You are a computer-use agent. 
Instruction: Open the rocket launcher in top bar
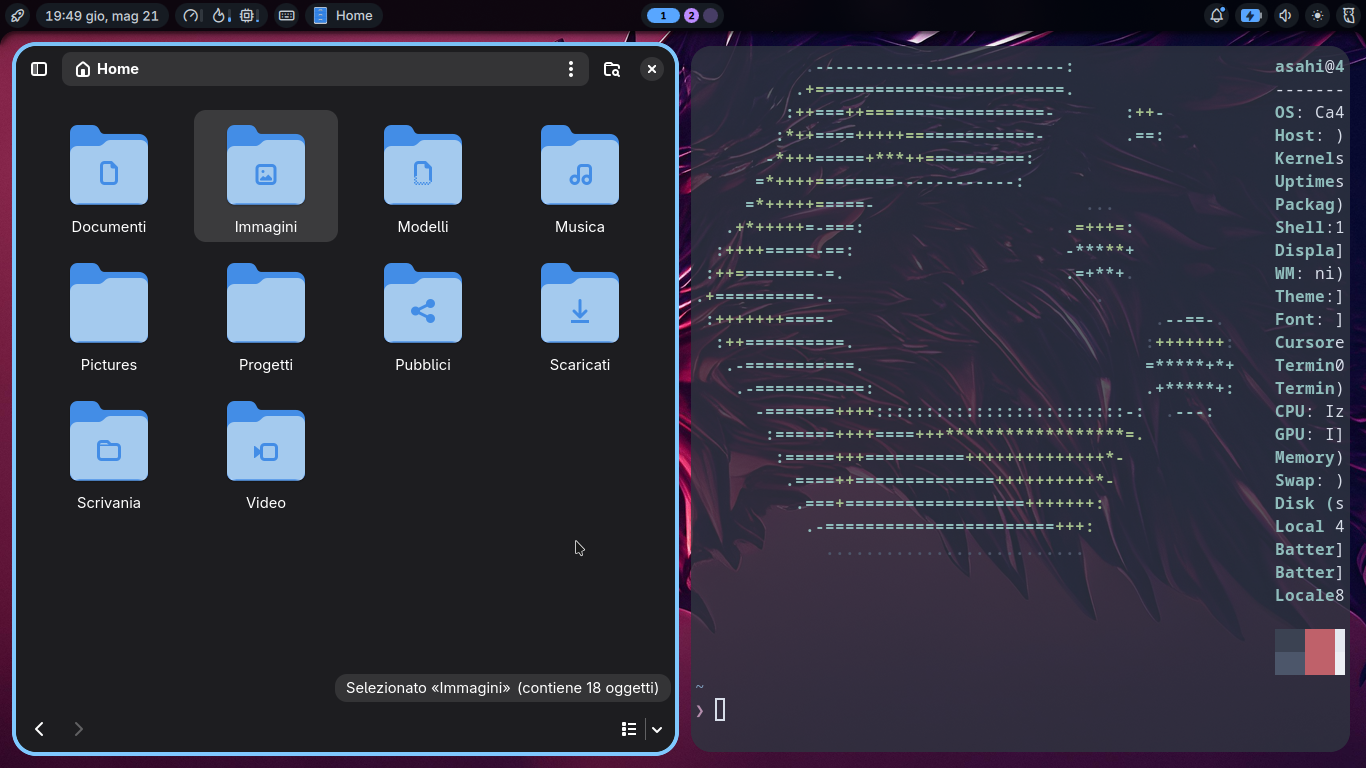click(x=17, y=16)
